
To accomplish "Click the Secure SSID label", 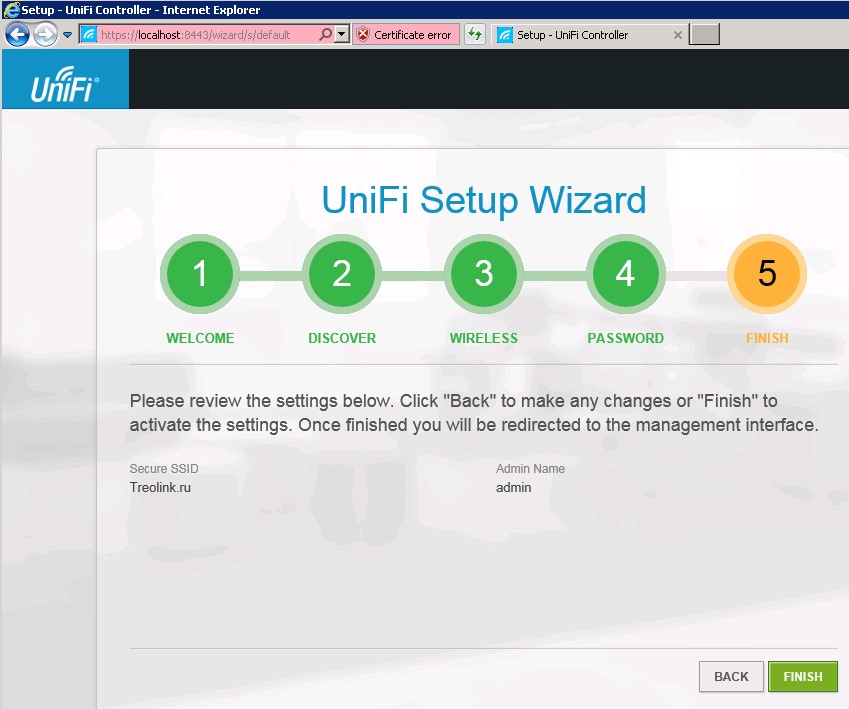I will pos(164,469).
